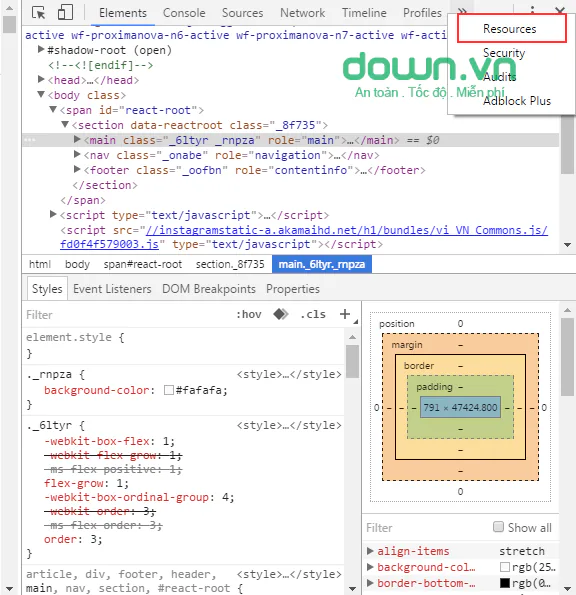The height and width of the screenshot is (595, 576).
Task: Open DOM Breakpoints sub-tab
Action: click(209, 289)
